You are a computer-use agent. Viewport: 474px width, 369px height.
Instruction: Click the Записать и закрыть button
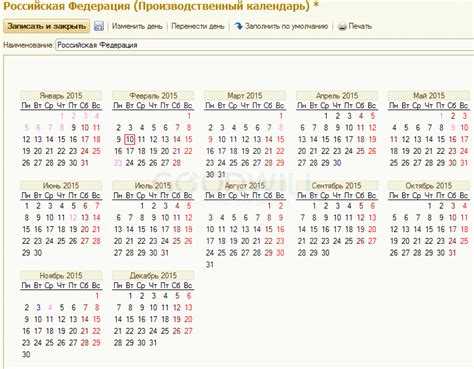click(x=47, y=26)
